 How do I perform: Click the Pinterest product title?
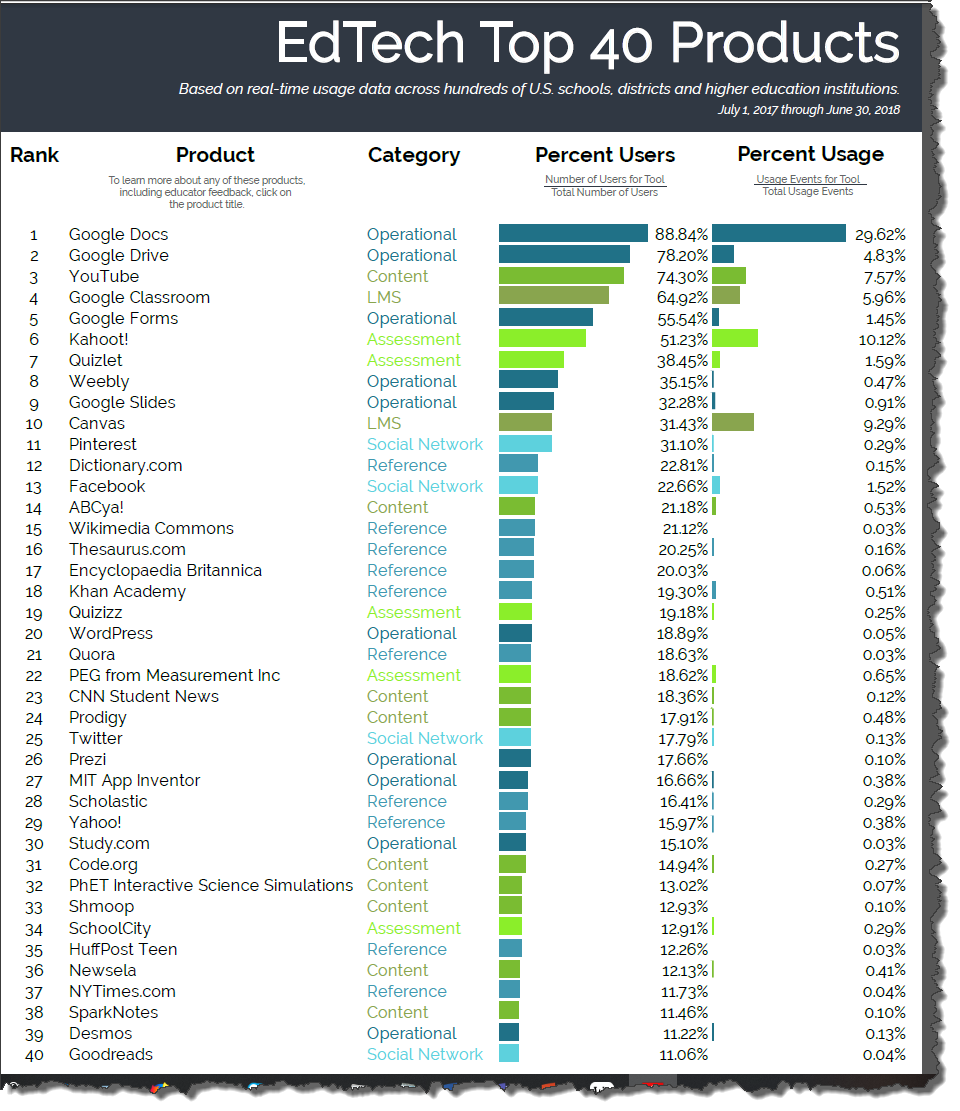[x=102, y=444]
